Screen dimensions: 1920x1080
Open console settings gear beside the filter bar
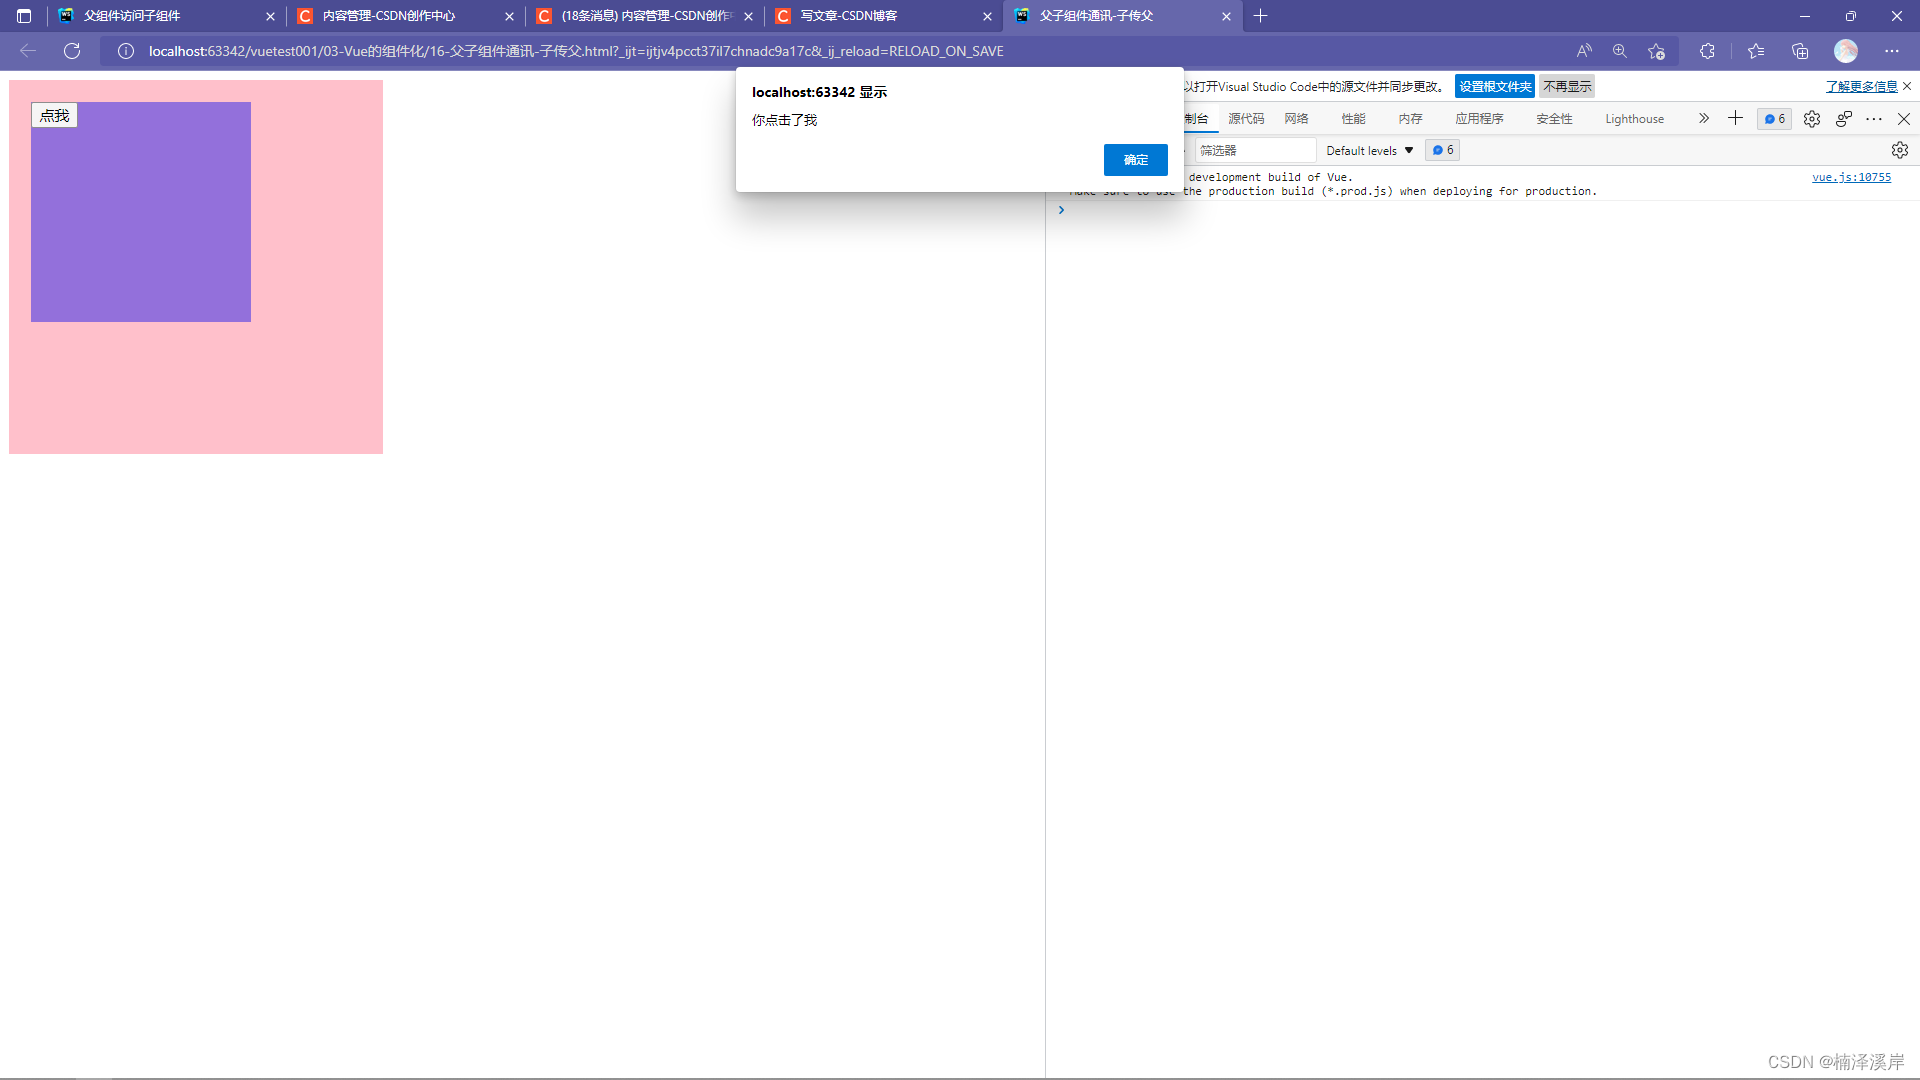pos(1899,150)
